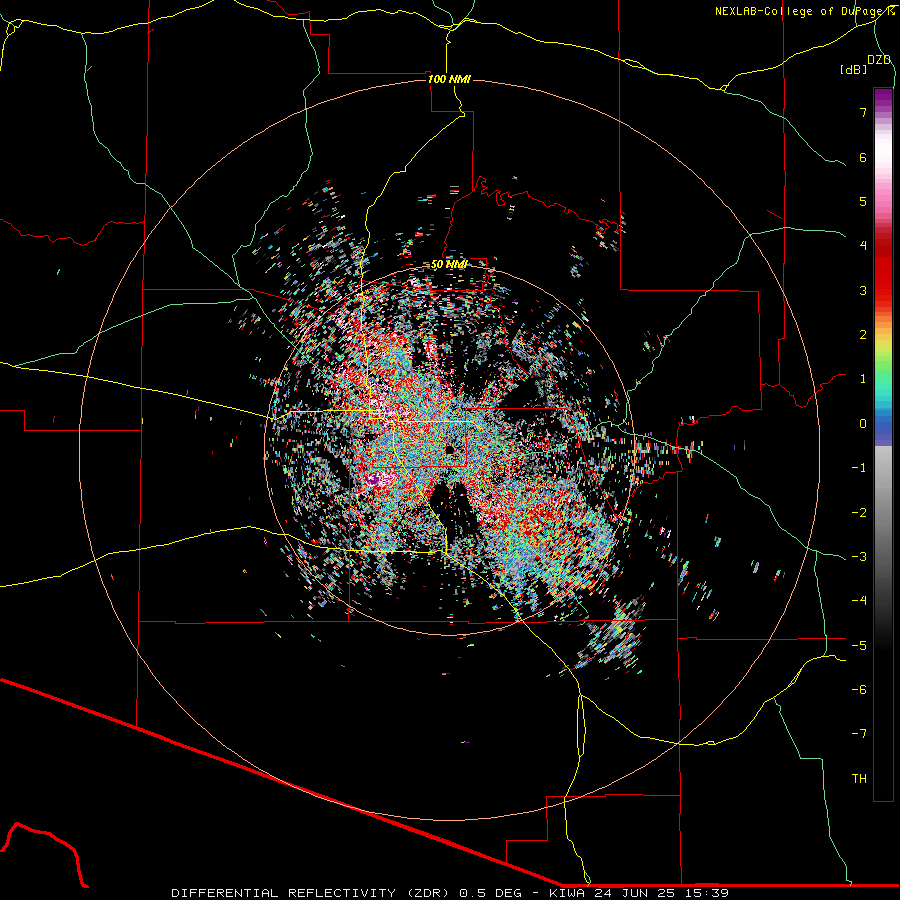Viewport: 900px width, 900px height.
Task: Click the 1 dB tick label
Action: (x=863, y=379)
